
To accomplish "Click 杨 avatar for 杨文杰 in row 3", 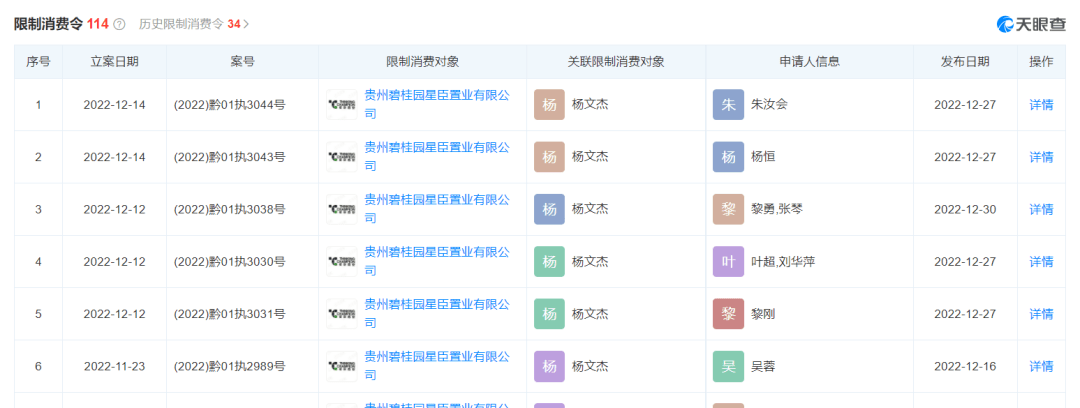I will [549, 210].
